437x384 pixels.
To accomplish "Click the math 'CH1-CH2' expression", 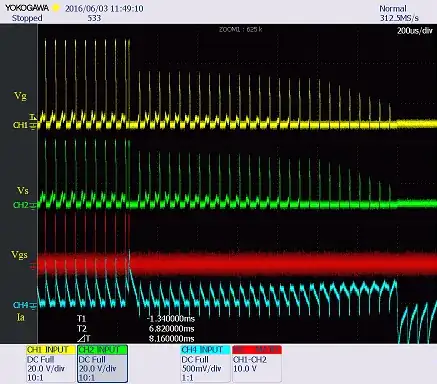I will tap(250, 360).
